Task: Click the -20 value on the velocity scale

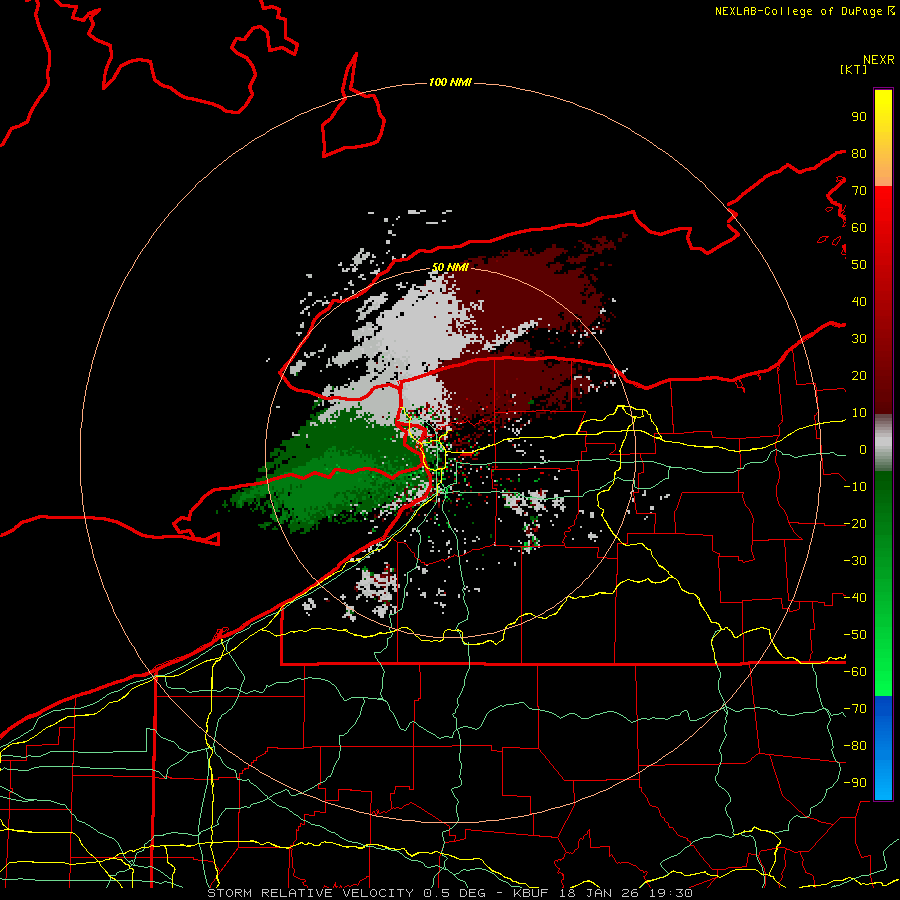Action: point(855,523)
